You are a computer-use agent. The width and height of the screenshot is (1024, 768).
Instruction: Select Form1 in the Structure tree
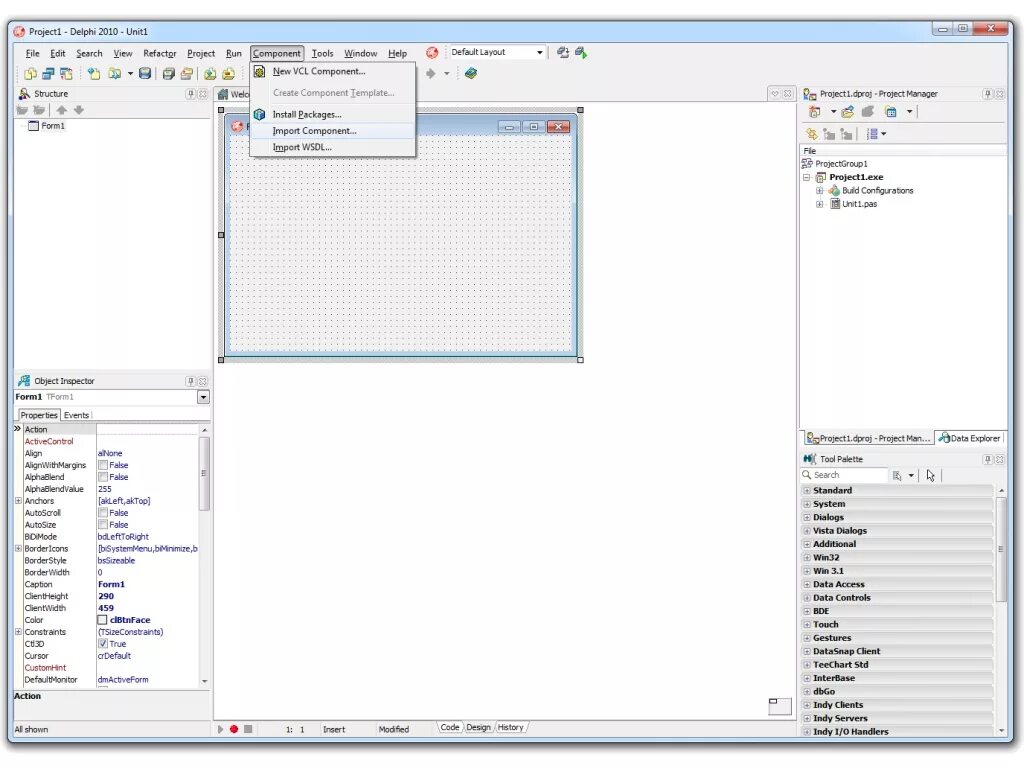click(x=52, y=126)
